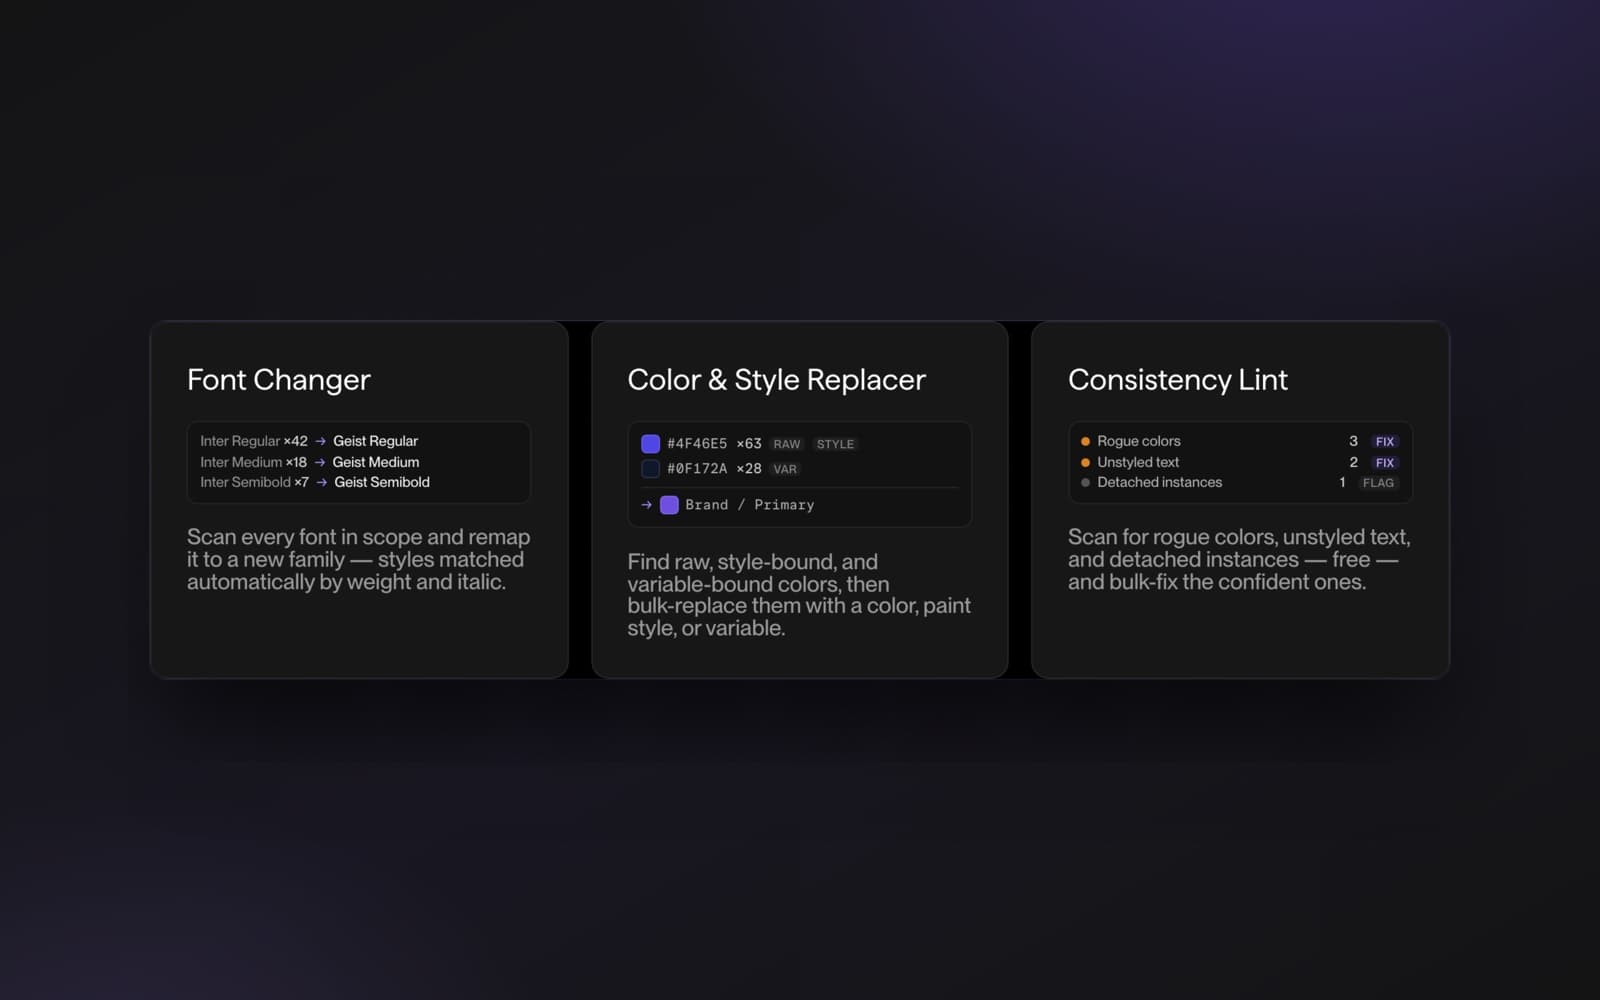Click the orange dot beside Rogue colors
The image size is (1600, 1000).
pos(1085,441)
